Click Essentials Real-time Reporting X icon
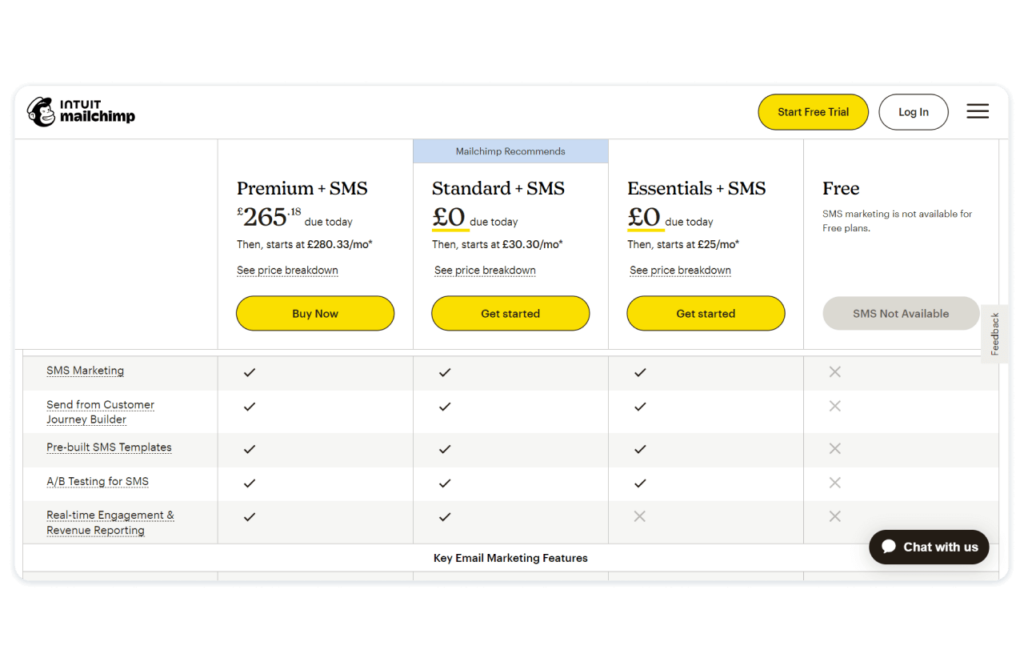Screen dimensions: 1024x666 pyautogui.click(x=640, y=516)
